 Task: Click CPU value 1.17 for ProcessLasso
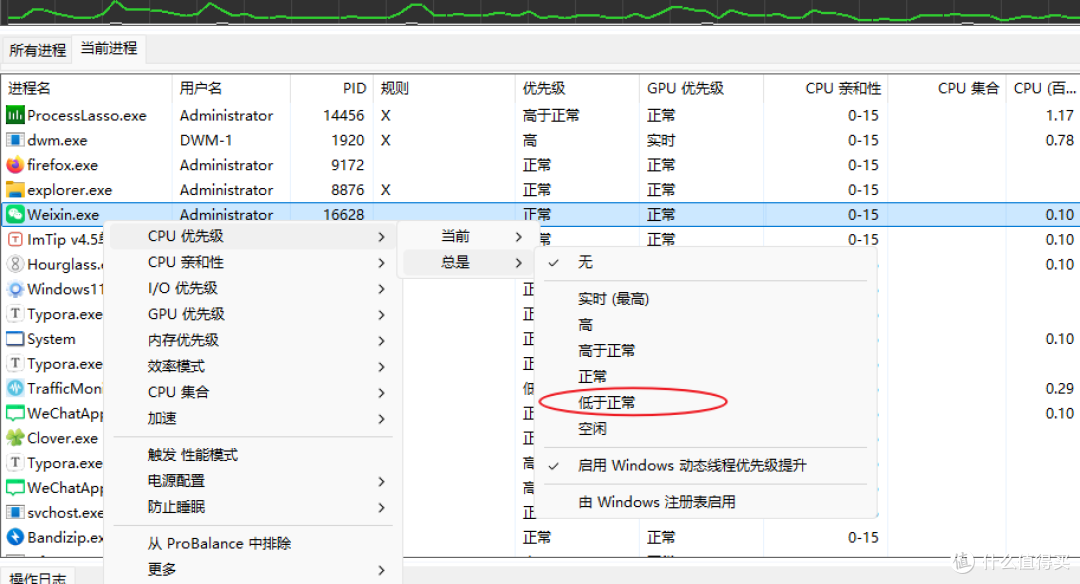point(1059,115)
